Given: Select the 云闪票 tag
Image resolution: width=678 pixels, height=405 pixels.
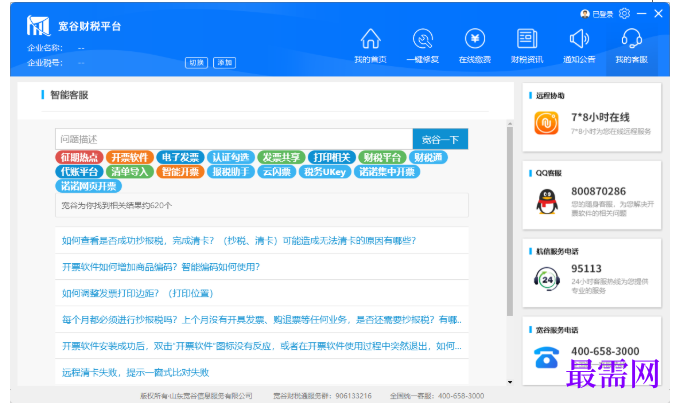Looking at the screenshot, I should 277,172.
